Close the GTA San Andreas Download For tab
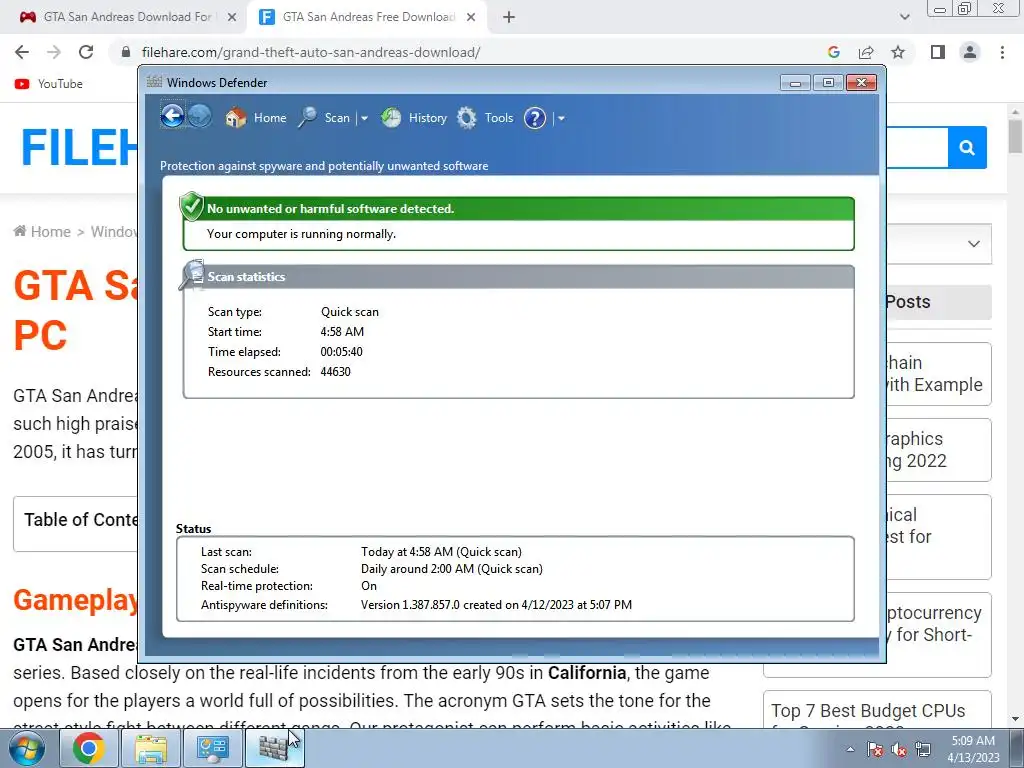This screenshot has width=1024, height=768. 232,18
